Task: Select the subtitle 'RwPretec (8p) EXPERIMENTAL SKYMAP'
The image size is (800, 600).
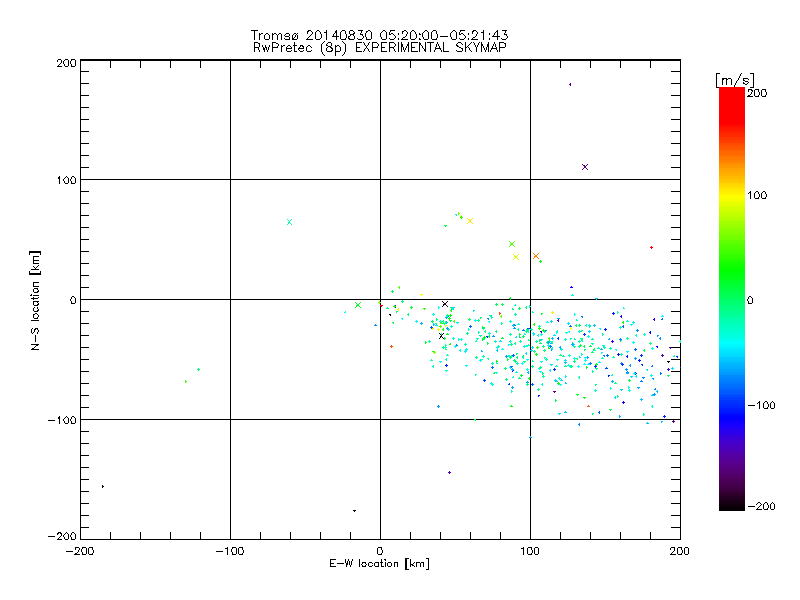Action: 380,47
